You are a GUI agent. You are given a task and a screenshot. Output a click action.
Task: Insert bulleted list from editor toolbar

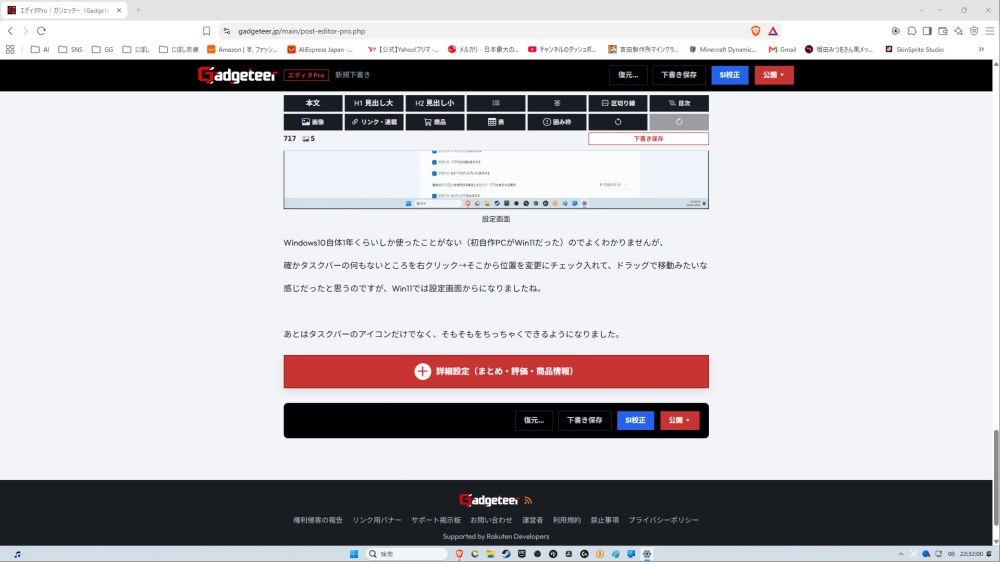pyautogui.click(x=496, y=103)
